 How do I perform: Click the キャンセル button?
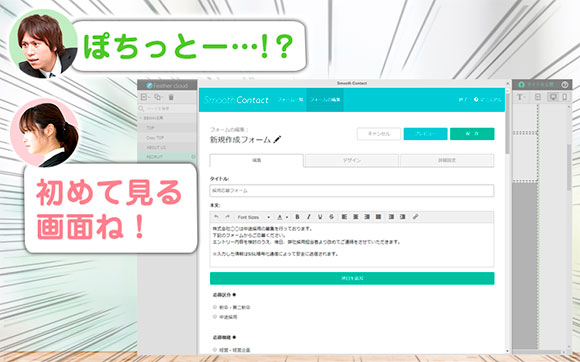[x=379, y=134]
